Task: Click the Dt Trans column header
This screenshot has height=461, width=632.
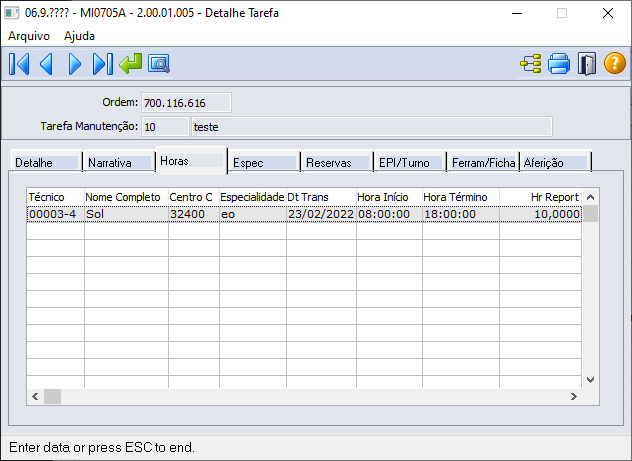Action: tap(321, 197)
